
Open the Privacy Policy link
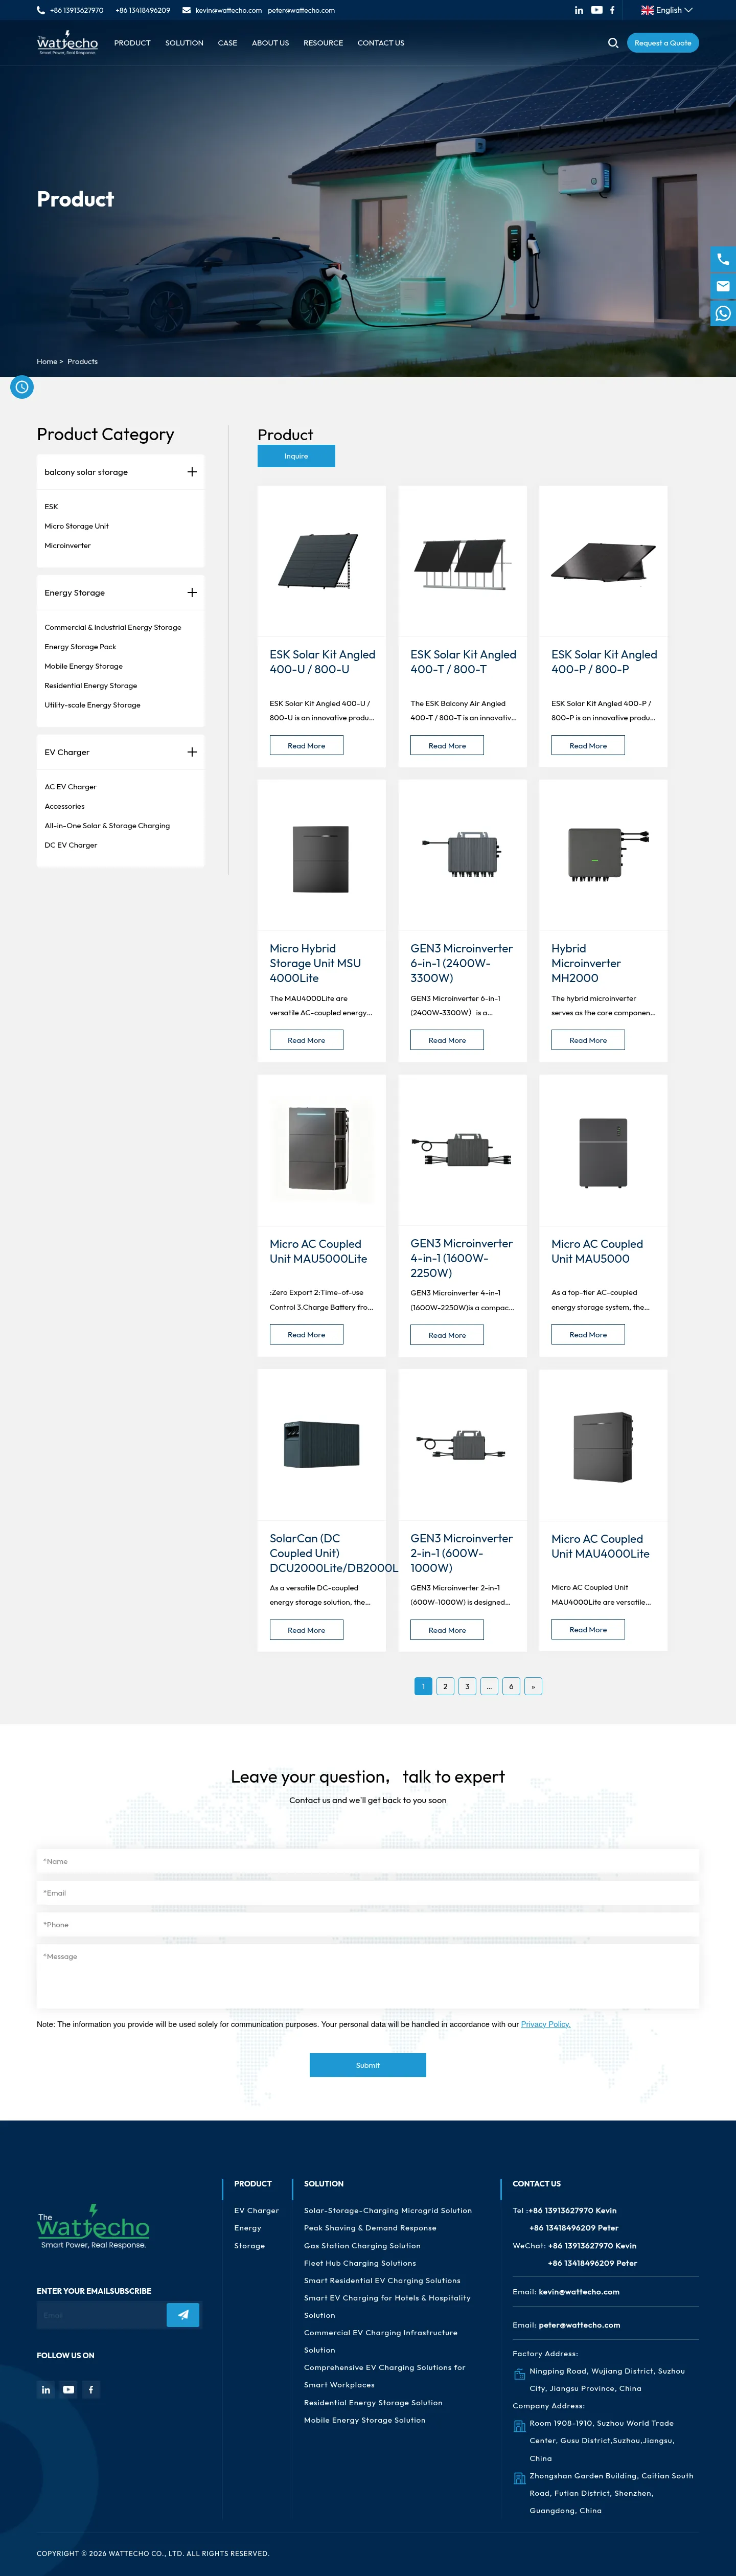(546, 2024)
